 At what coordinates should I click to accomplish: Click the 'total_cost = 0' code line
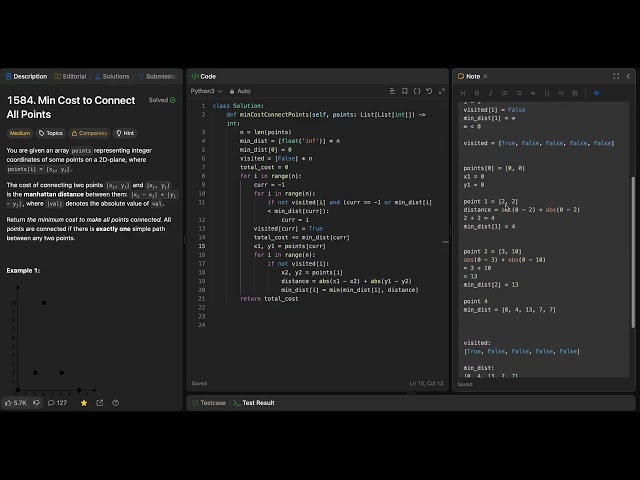tap(264, 167)
